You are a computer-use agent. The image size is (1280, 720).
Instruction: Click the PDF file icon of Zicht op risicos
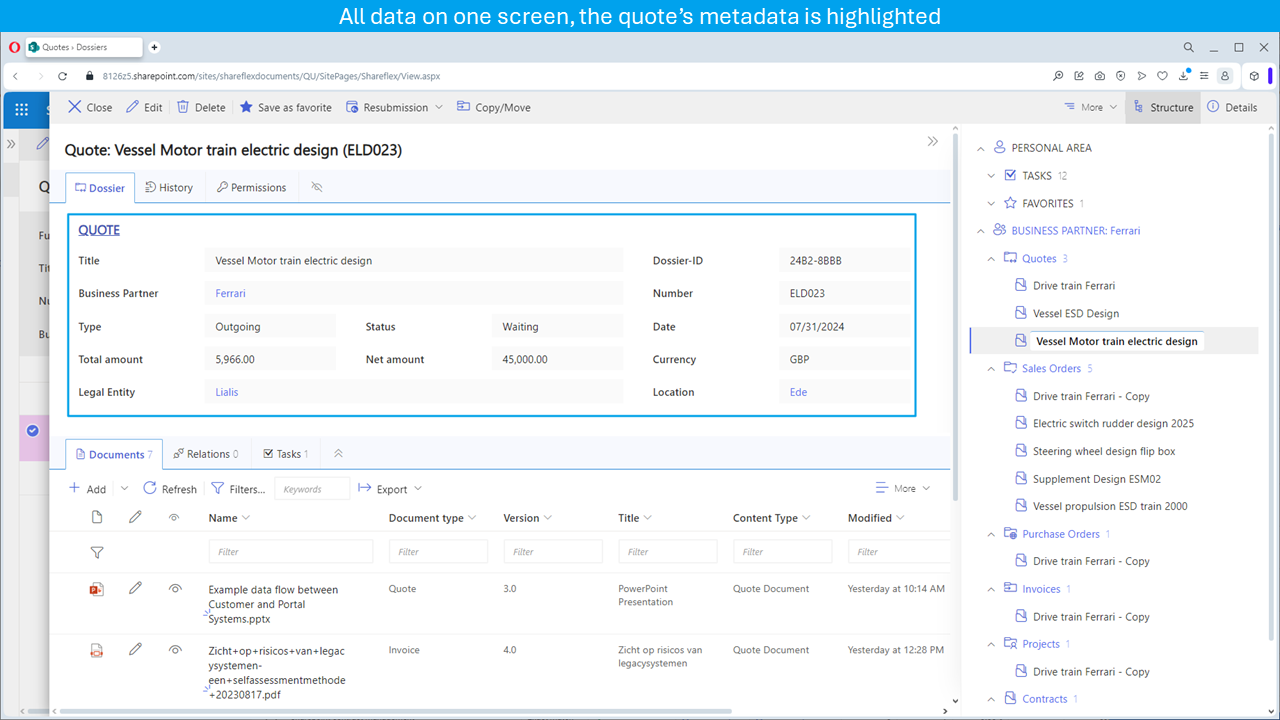97,650
